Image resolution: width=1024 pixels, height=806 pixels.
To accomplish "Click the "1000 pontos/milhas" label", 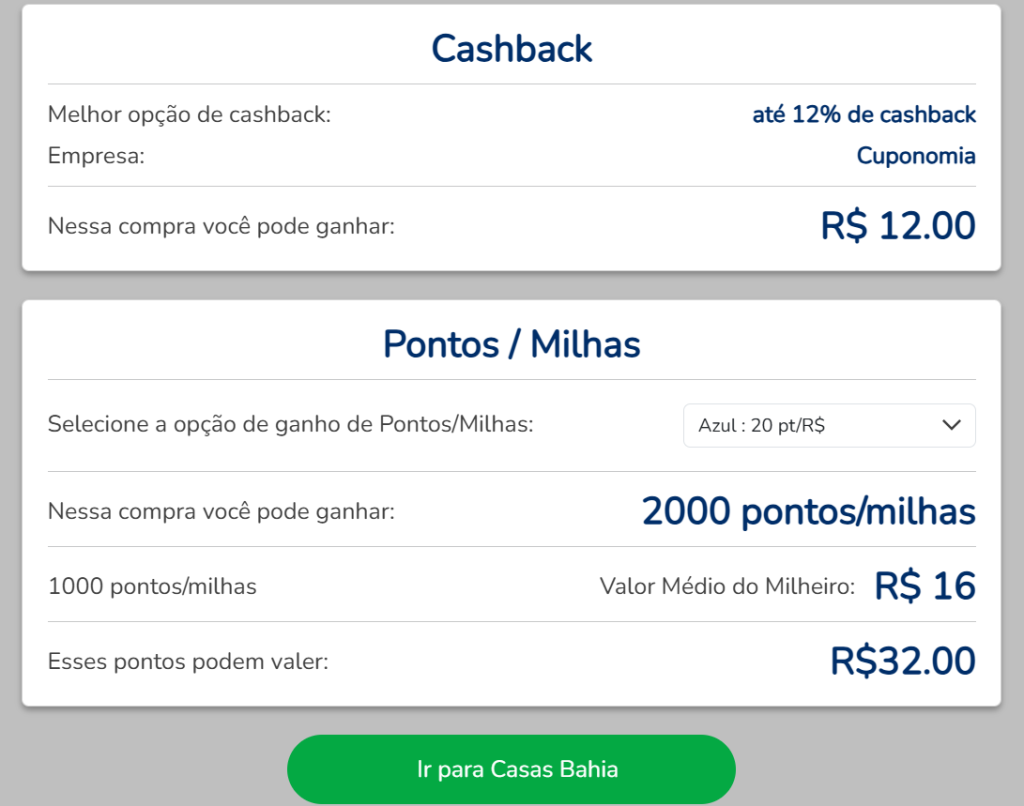I will click(x=152, y=587).
